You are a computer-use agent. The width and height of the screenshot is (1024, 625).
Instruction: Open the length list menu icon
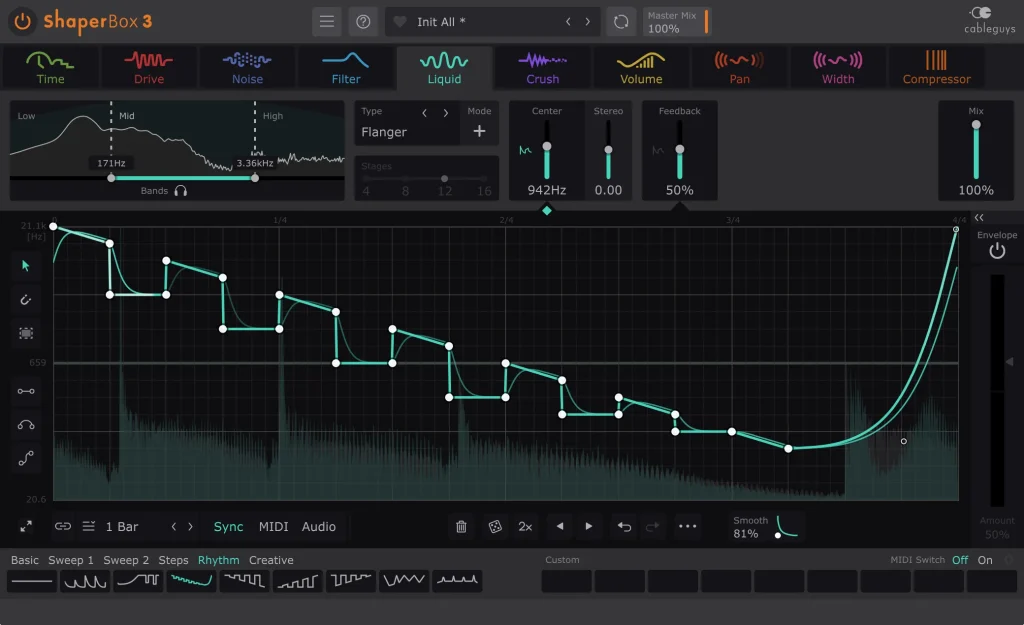89,526
